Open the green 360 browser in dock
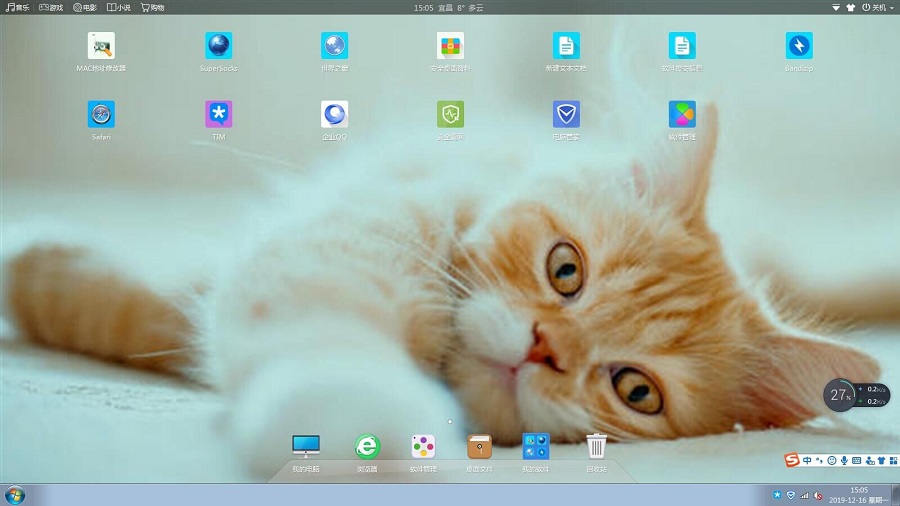The width and height of the screenshot is (900, 506). (x=367, y=447)
